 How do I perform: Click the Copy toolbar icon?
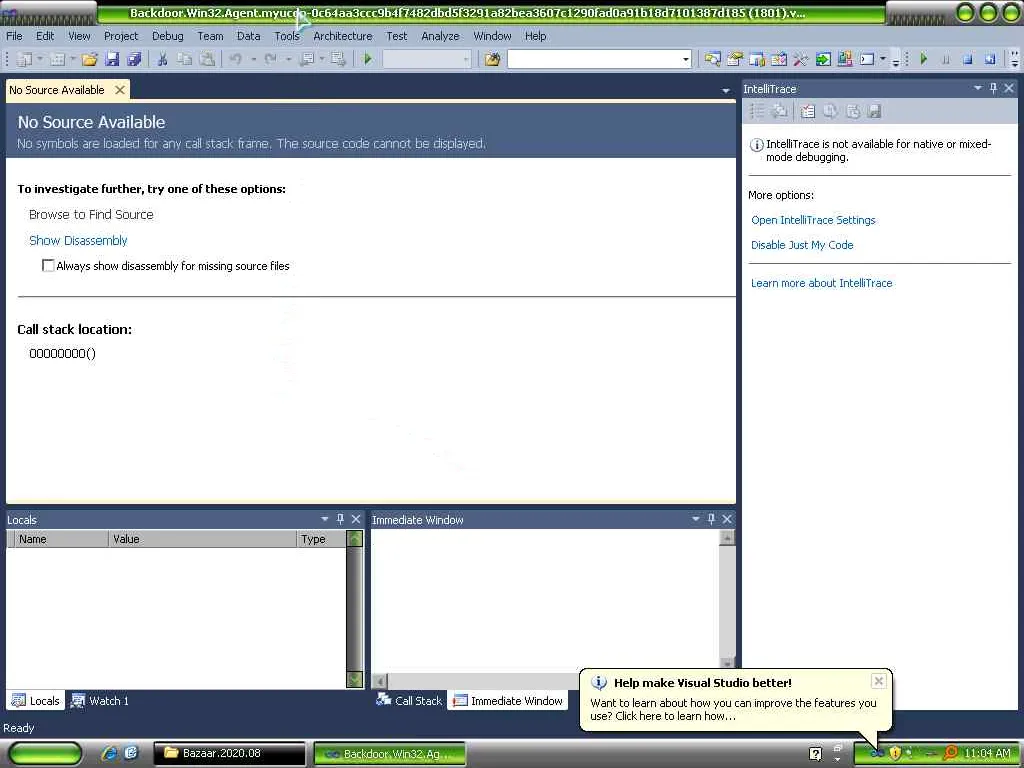point(185,59)
